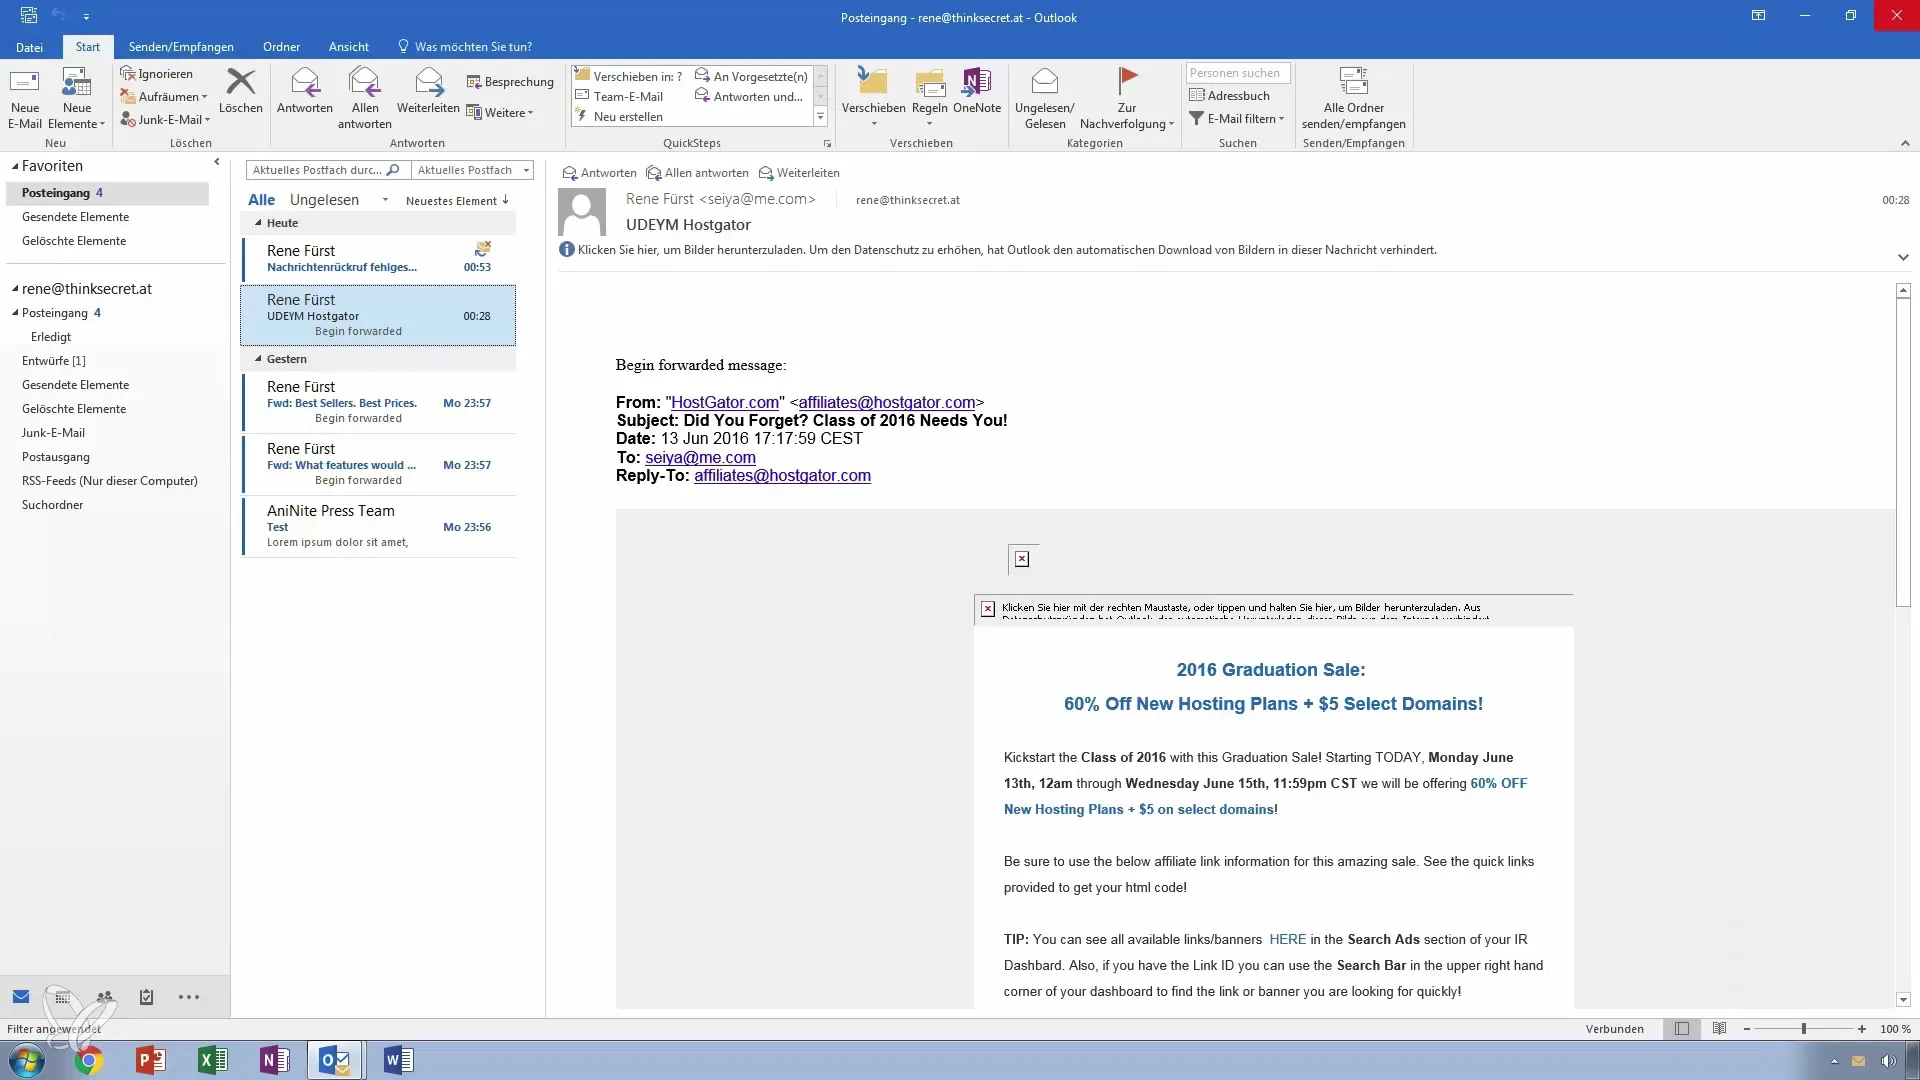Follow the HERE link in the email
Viewport: 1920px width, 1080px height.
(x=1287, y=939)
